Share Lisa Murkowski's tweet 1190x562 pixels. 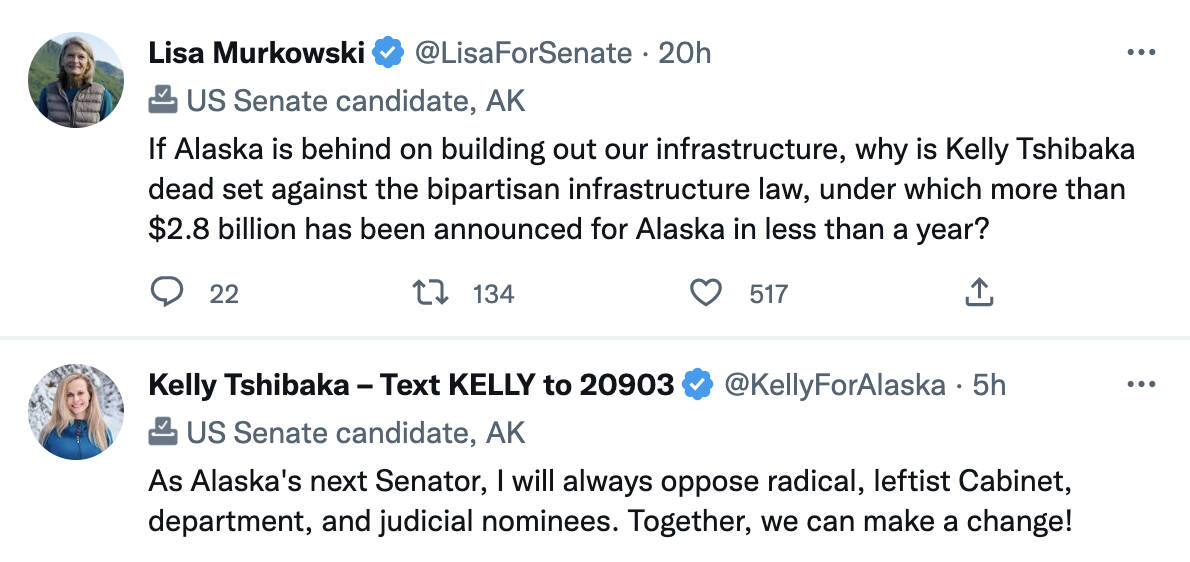click(979, 292)
